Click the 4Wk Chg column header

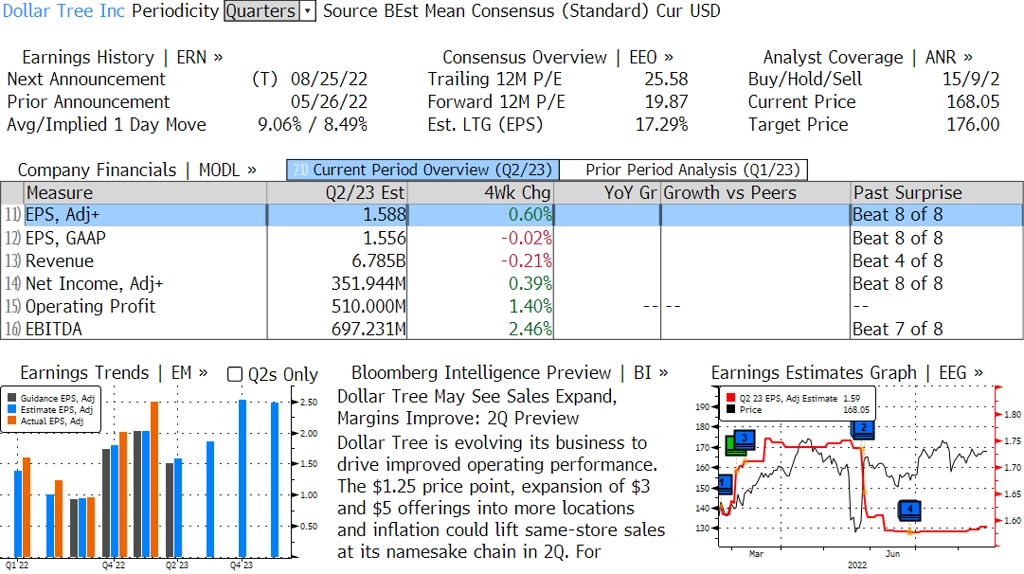480,193
